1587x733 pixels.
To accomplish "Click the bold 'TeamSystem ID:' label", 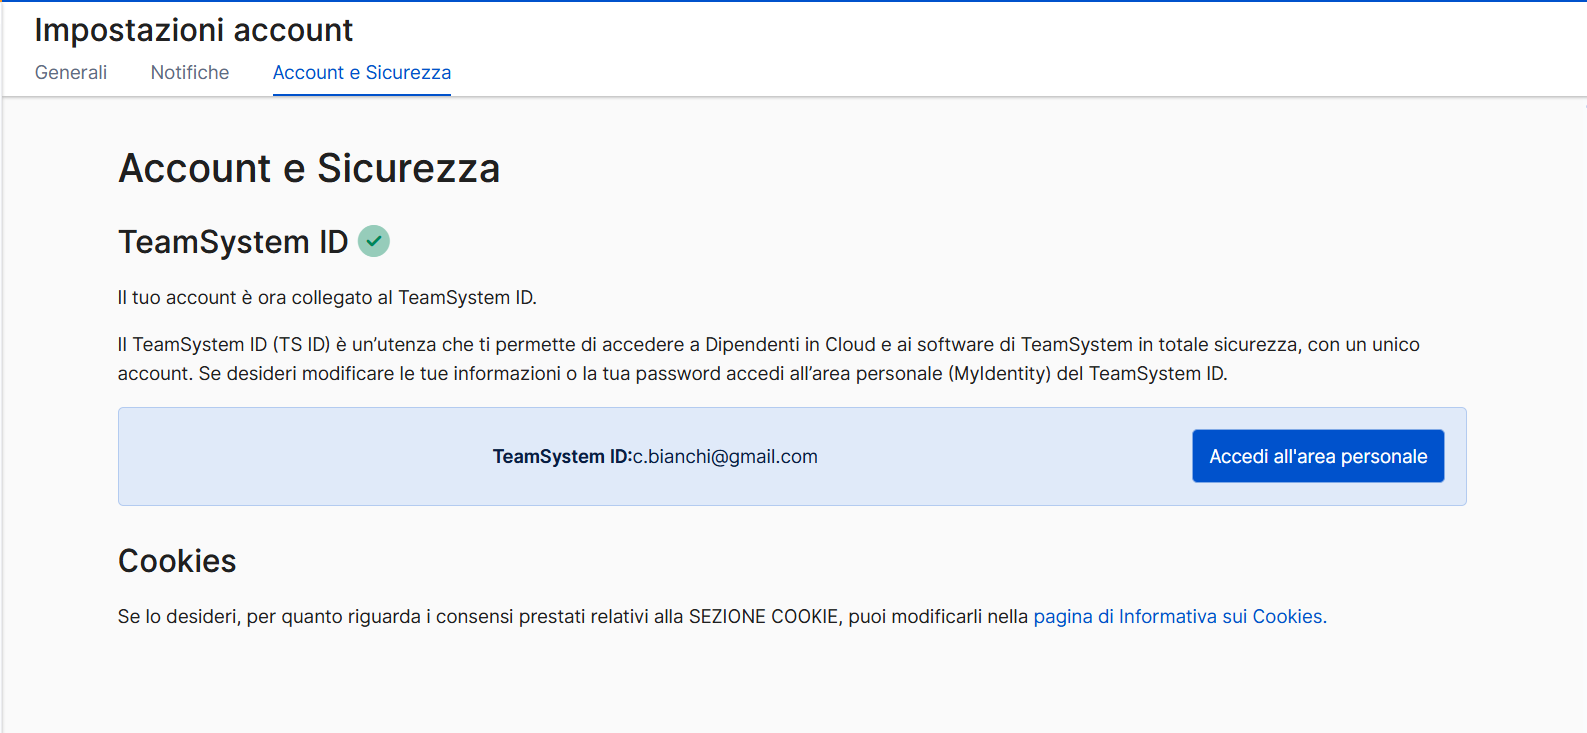I will coord(561,457).
